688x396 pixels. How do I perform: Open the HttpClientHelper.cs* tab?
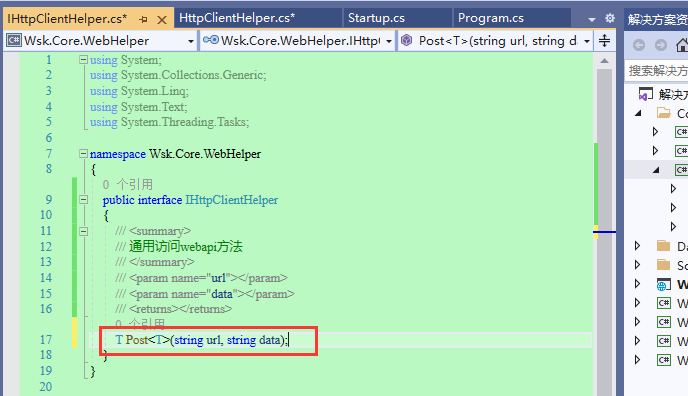237,18
